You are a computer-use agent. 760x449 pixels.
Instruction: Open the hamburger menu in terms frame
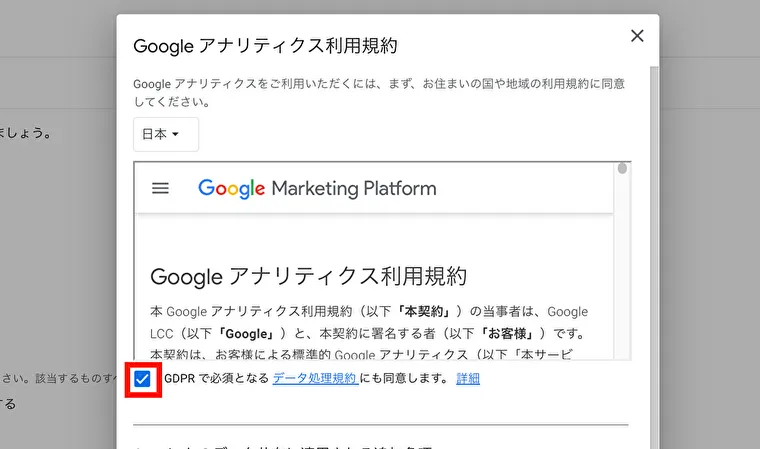pos(160,188)
